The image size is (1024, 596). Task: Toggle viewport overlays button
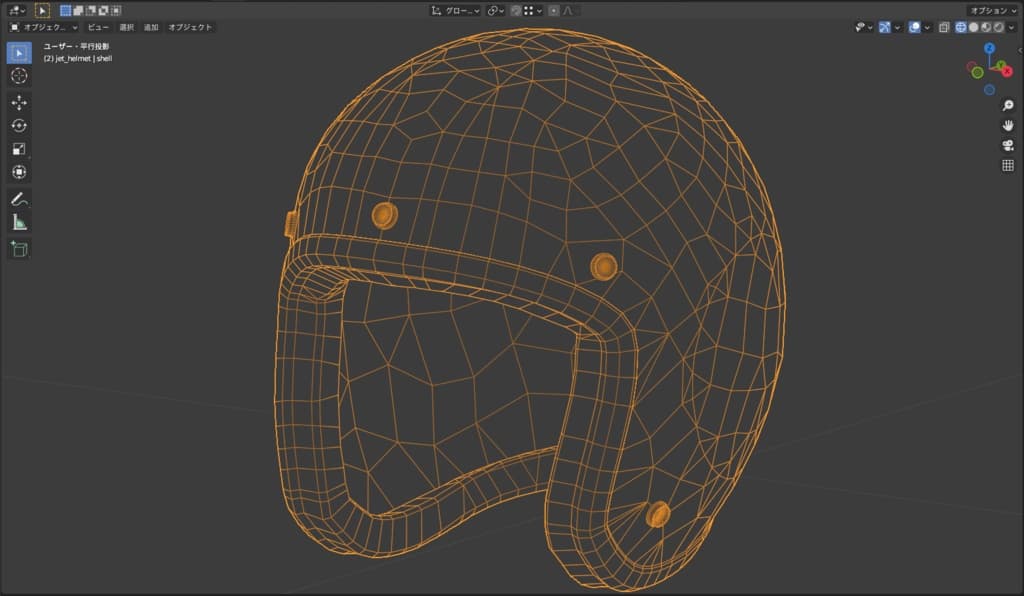tap(914, 27)
